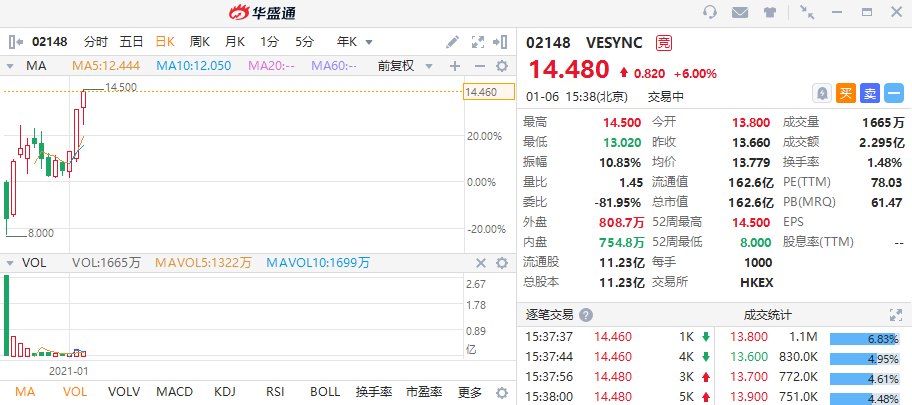Open customer service headset icon
Screen dimensions: 912x405
pos(710,12)
